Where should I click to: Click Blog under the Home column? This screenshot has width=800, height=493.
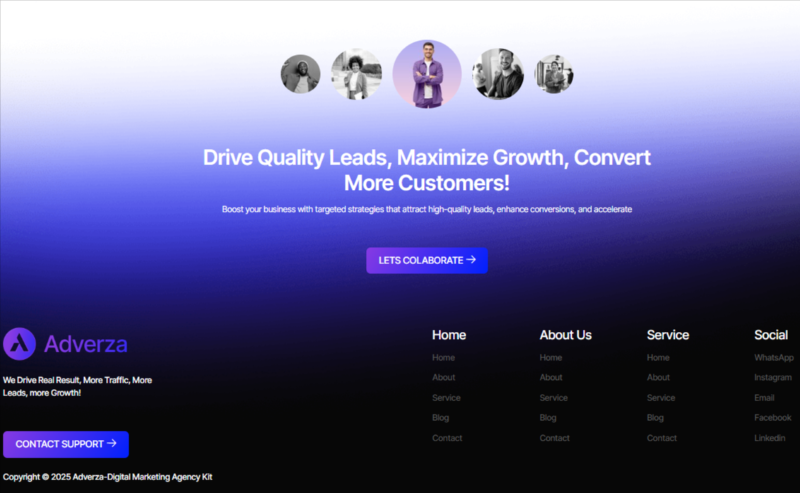pos(440,418)
